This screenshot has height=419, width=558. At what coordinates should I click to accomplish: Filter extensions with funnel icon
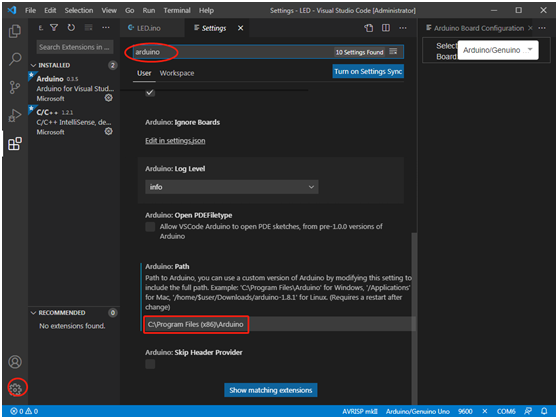tap(54, 27)
